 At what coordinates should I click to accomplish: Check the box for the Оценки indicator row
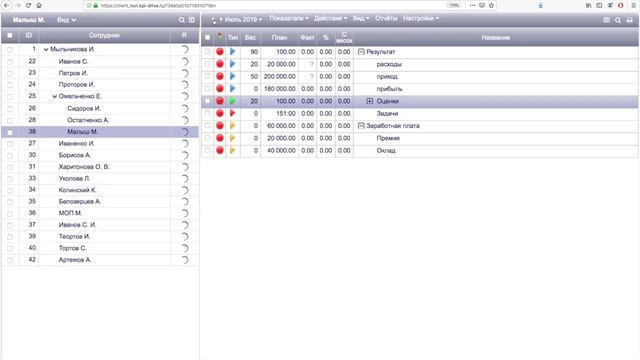(207, 101)
